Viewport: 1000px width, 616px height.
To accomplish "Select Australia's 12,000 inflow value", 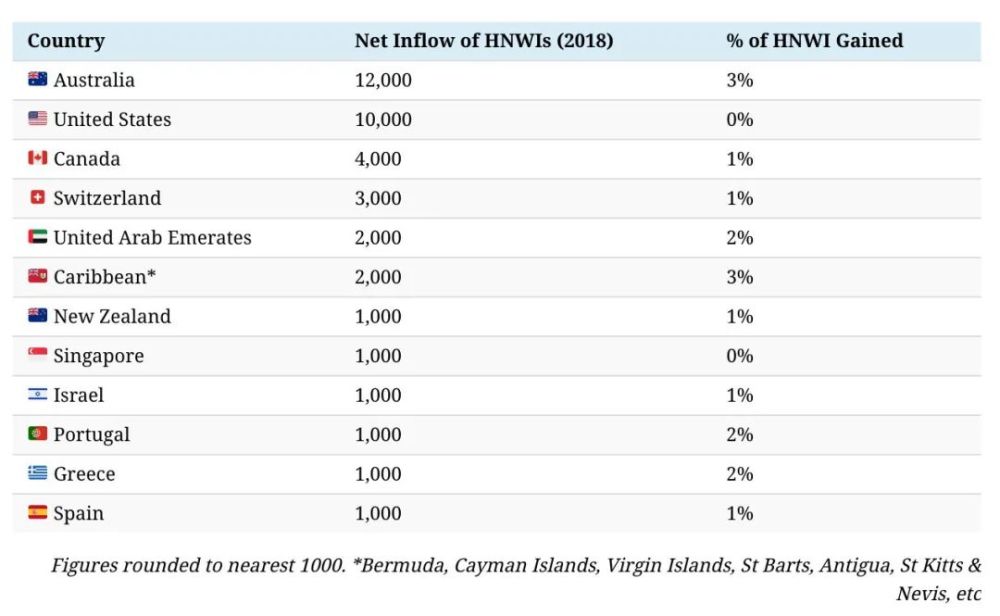I will pos(383,80).
